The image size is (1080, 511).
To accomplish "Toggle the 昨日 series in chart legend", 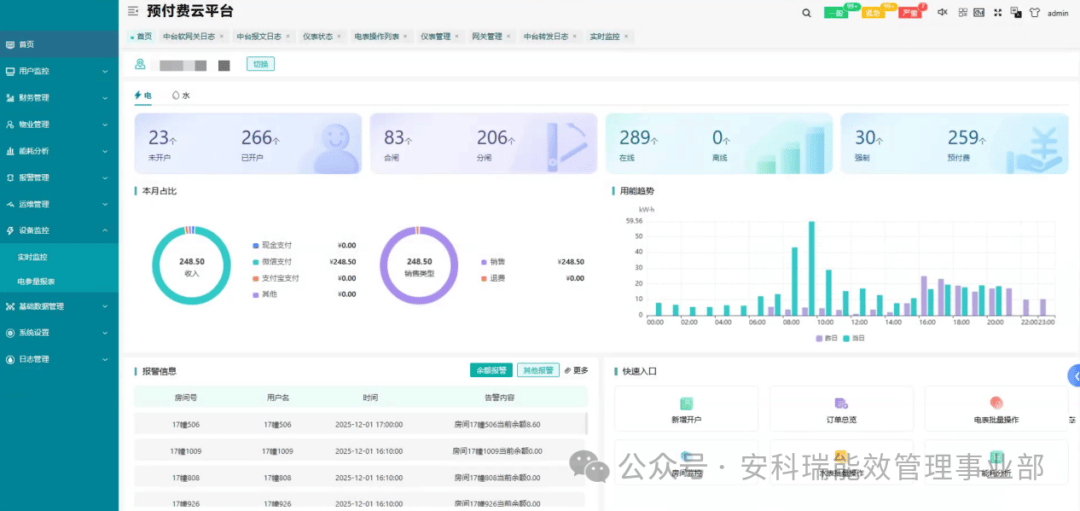I will click(x=826, y=338).
